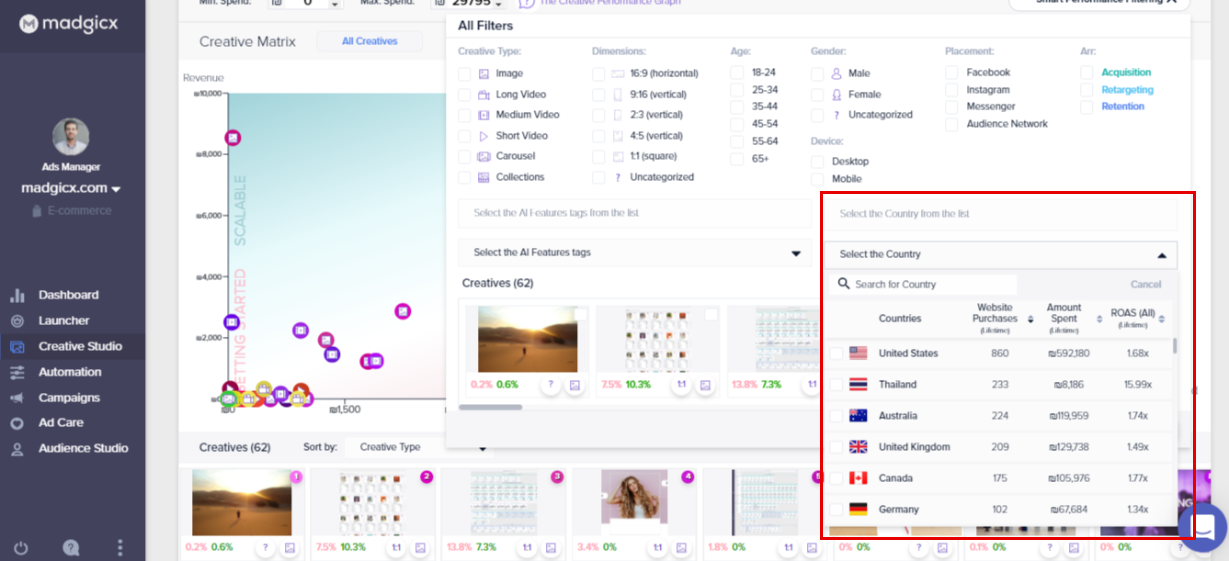Open The Creative Performance Graph link

click(610, 3)
